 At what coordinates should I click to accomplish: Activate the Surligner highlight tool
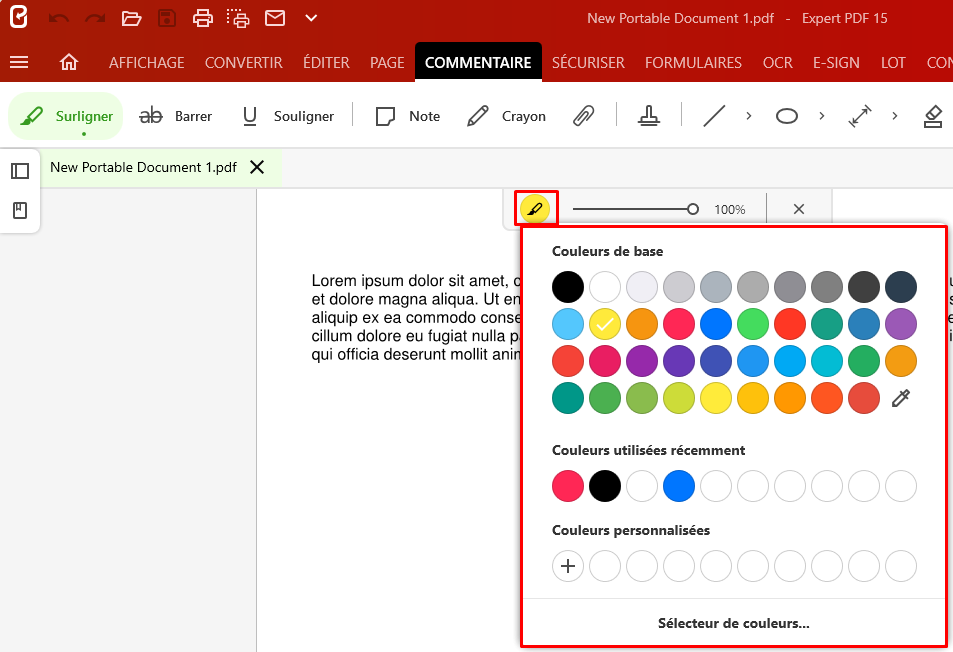point(66,116)
